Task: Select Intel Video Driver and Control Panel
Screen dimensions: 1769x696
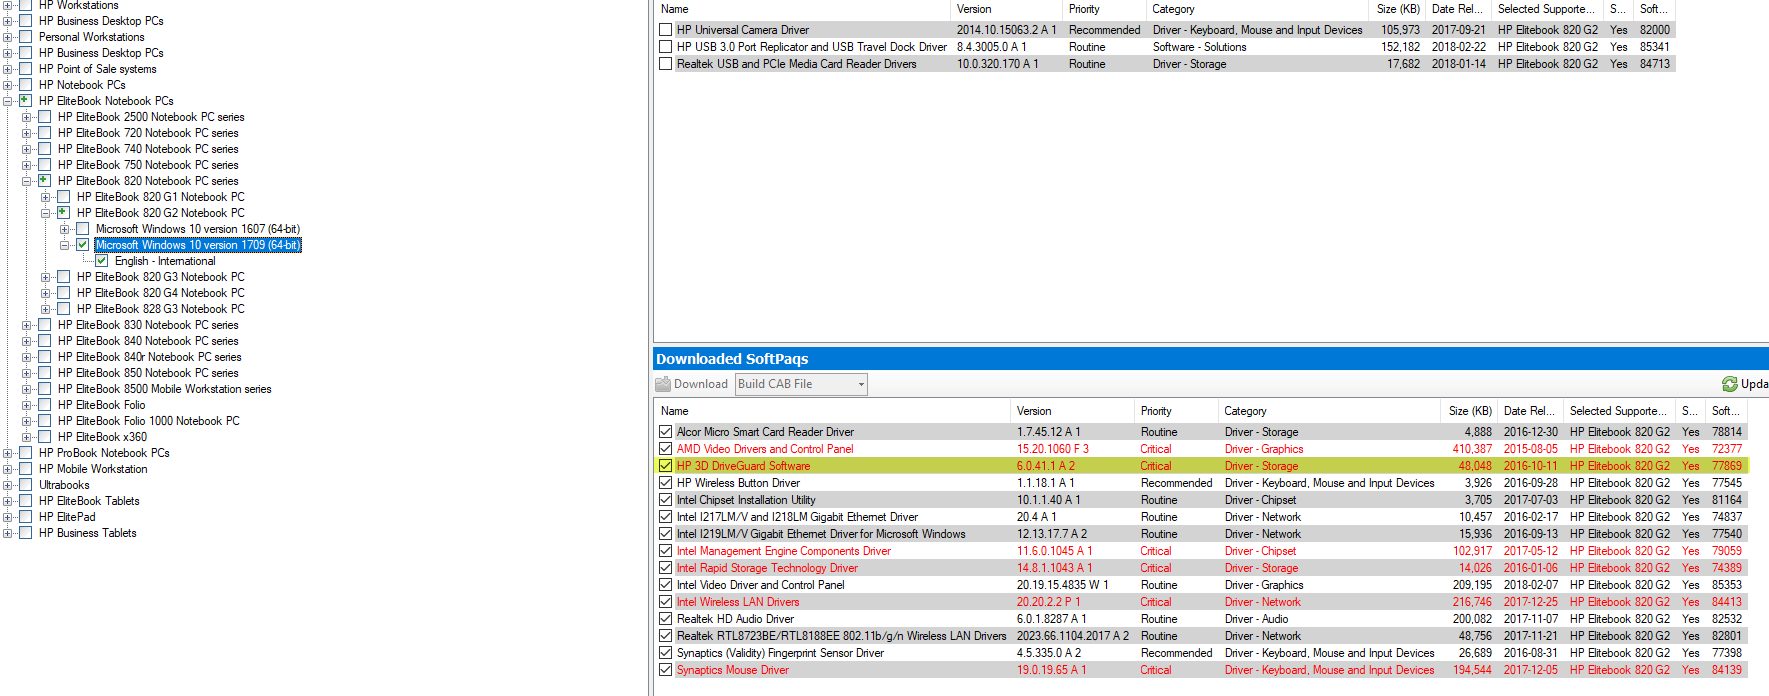Action: pyautogui.click(x=1200, y=585)
